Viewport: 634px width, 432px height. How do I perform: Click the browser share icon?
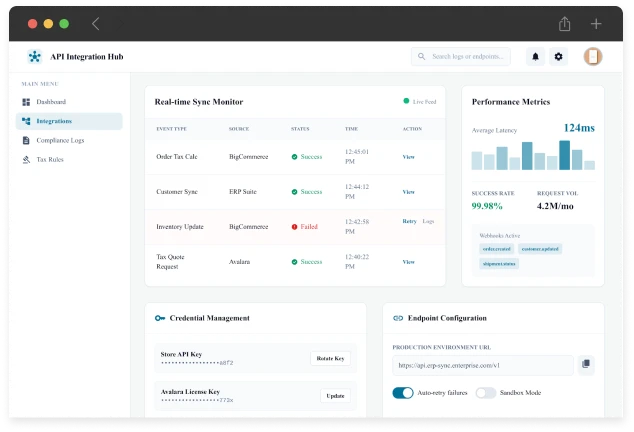[565, 24]
